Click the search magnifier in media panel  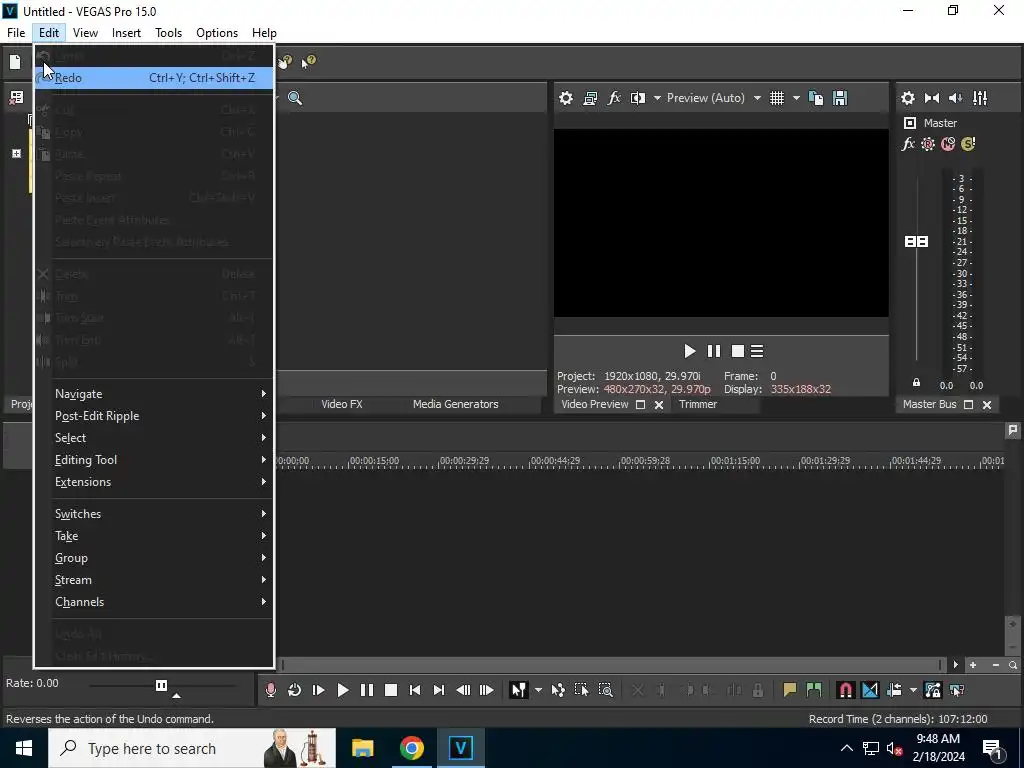tap(295, 98)
